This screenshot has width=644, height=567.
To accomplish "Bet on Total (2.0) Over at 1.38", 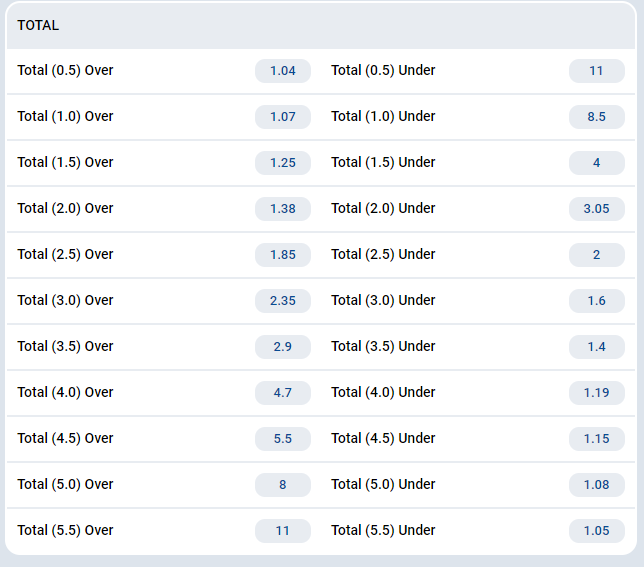I will 282,209.
